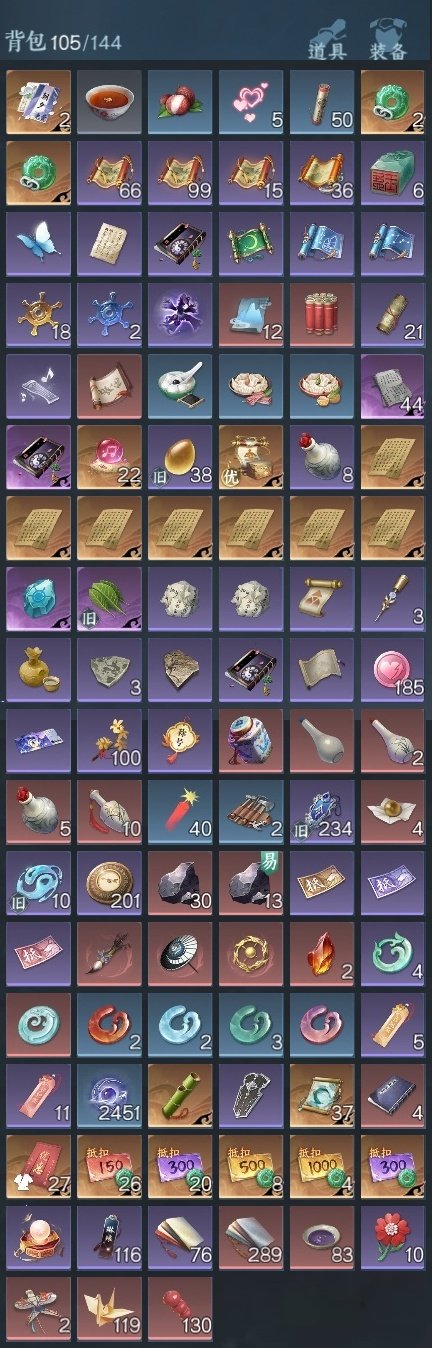Pick the red firework rocket with count 40
The height and width of the screenshot is (1348, 432).
point(180,812)
